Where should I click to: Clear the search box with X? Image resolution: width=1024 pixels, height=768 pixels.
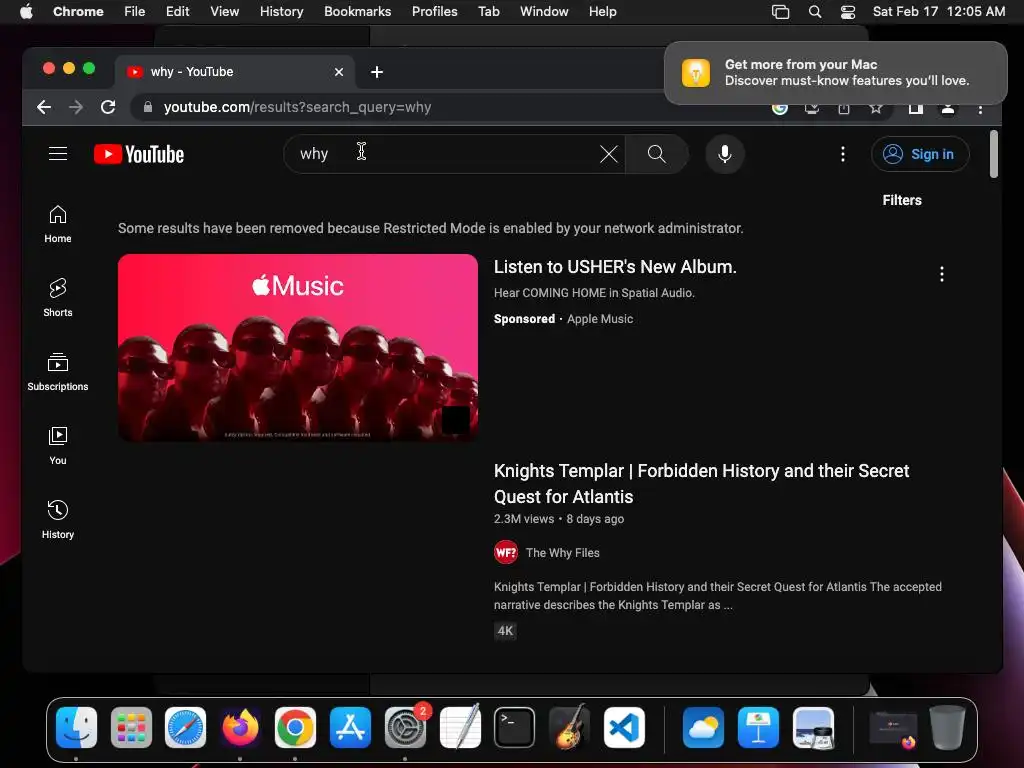pos(609,154)
